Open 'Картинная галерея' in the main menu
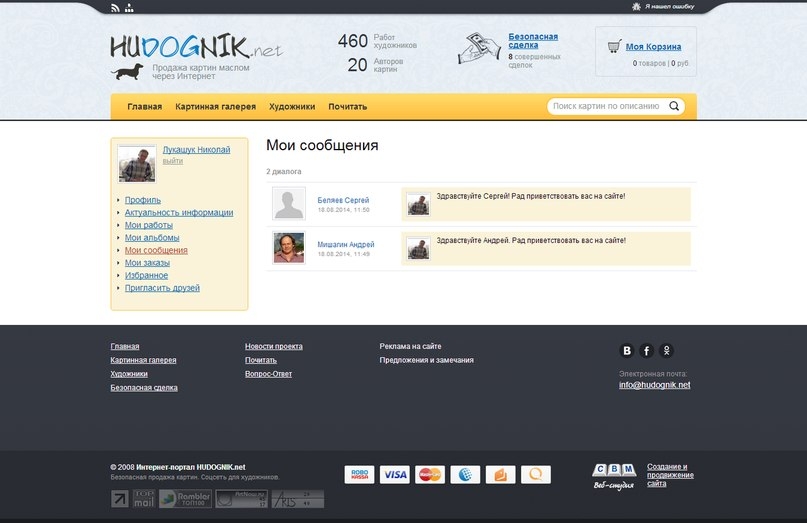The image size is (807, 523). (x=215, y=106)
